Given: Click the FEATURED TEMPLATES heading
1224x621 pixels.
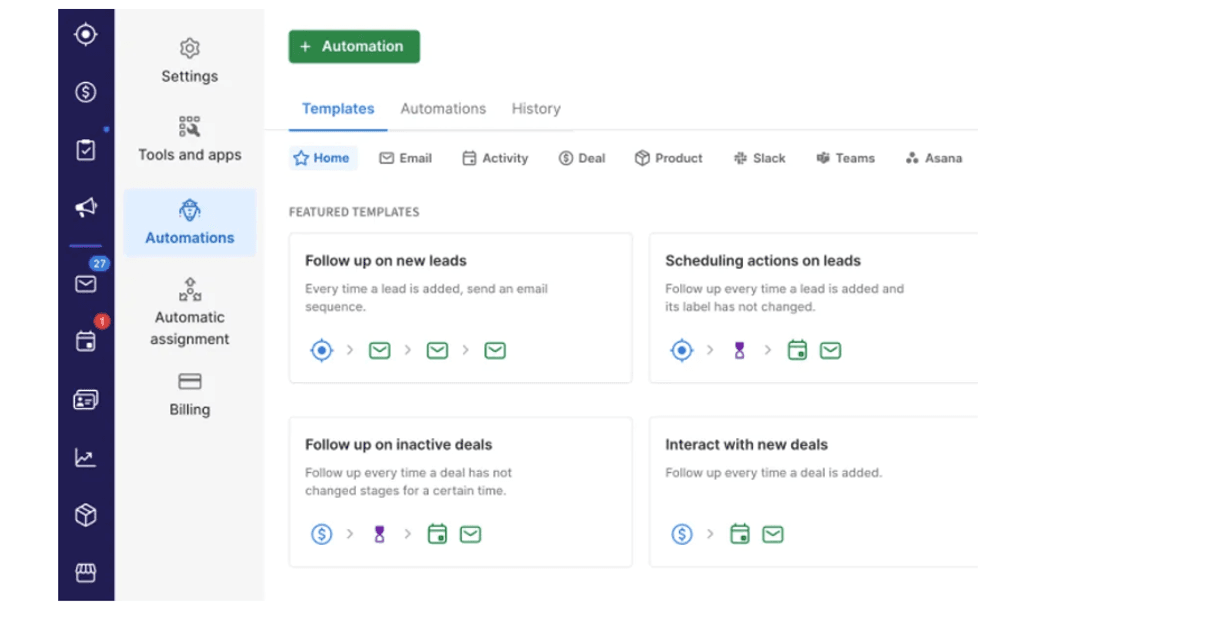Looking at the screenshot, I should pyautogui.click(x=354, y=212).
